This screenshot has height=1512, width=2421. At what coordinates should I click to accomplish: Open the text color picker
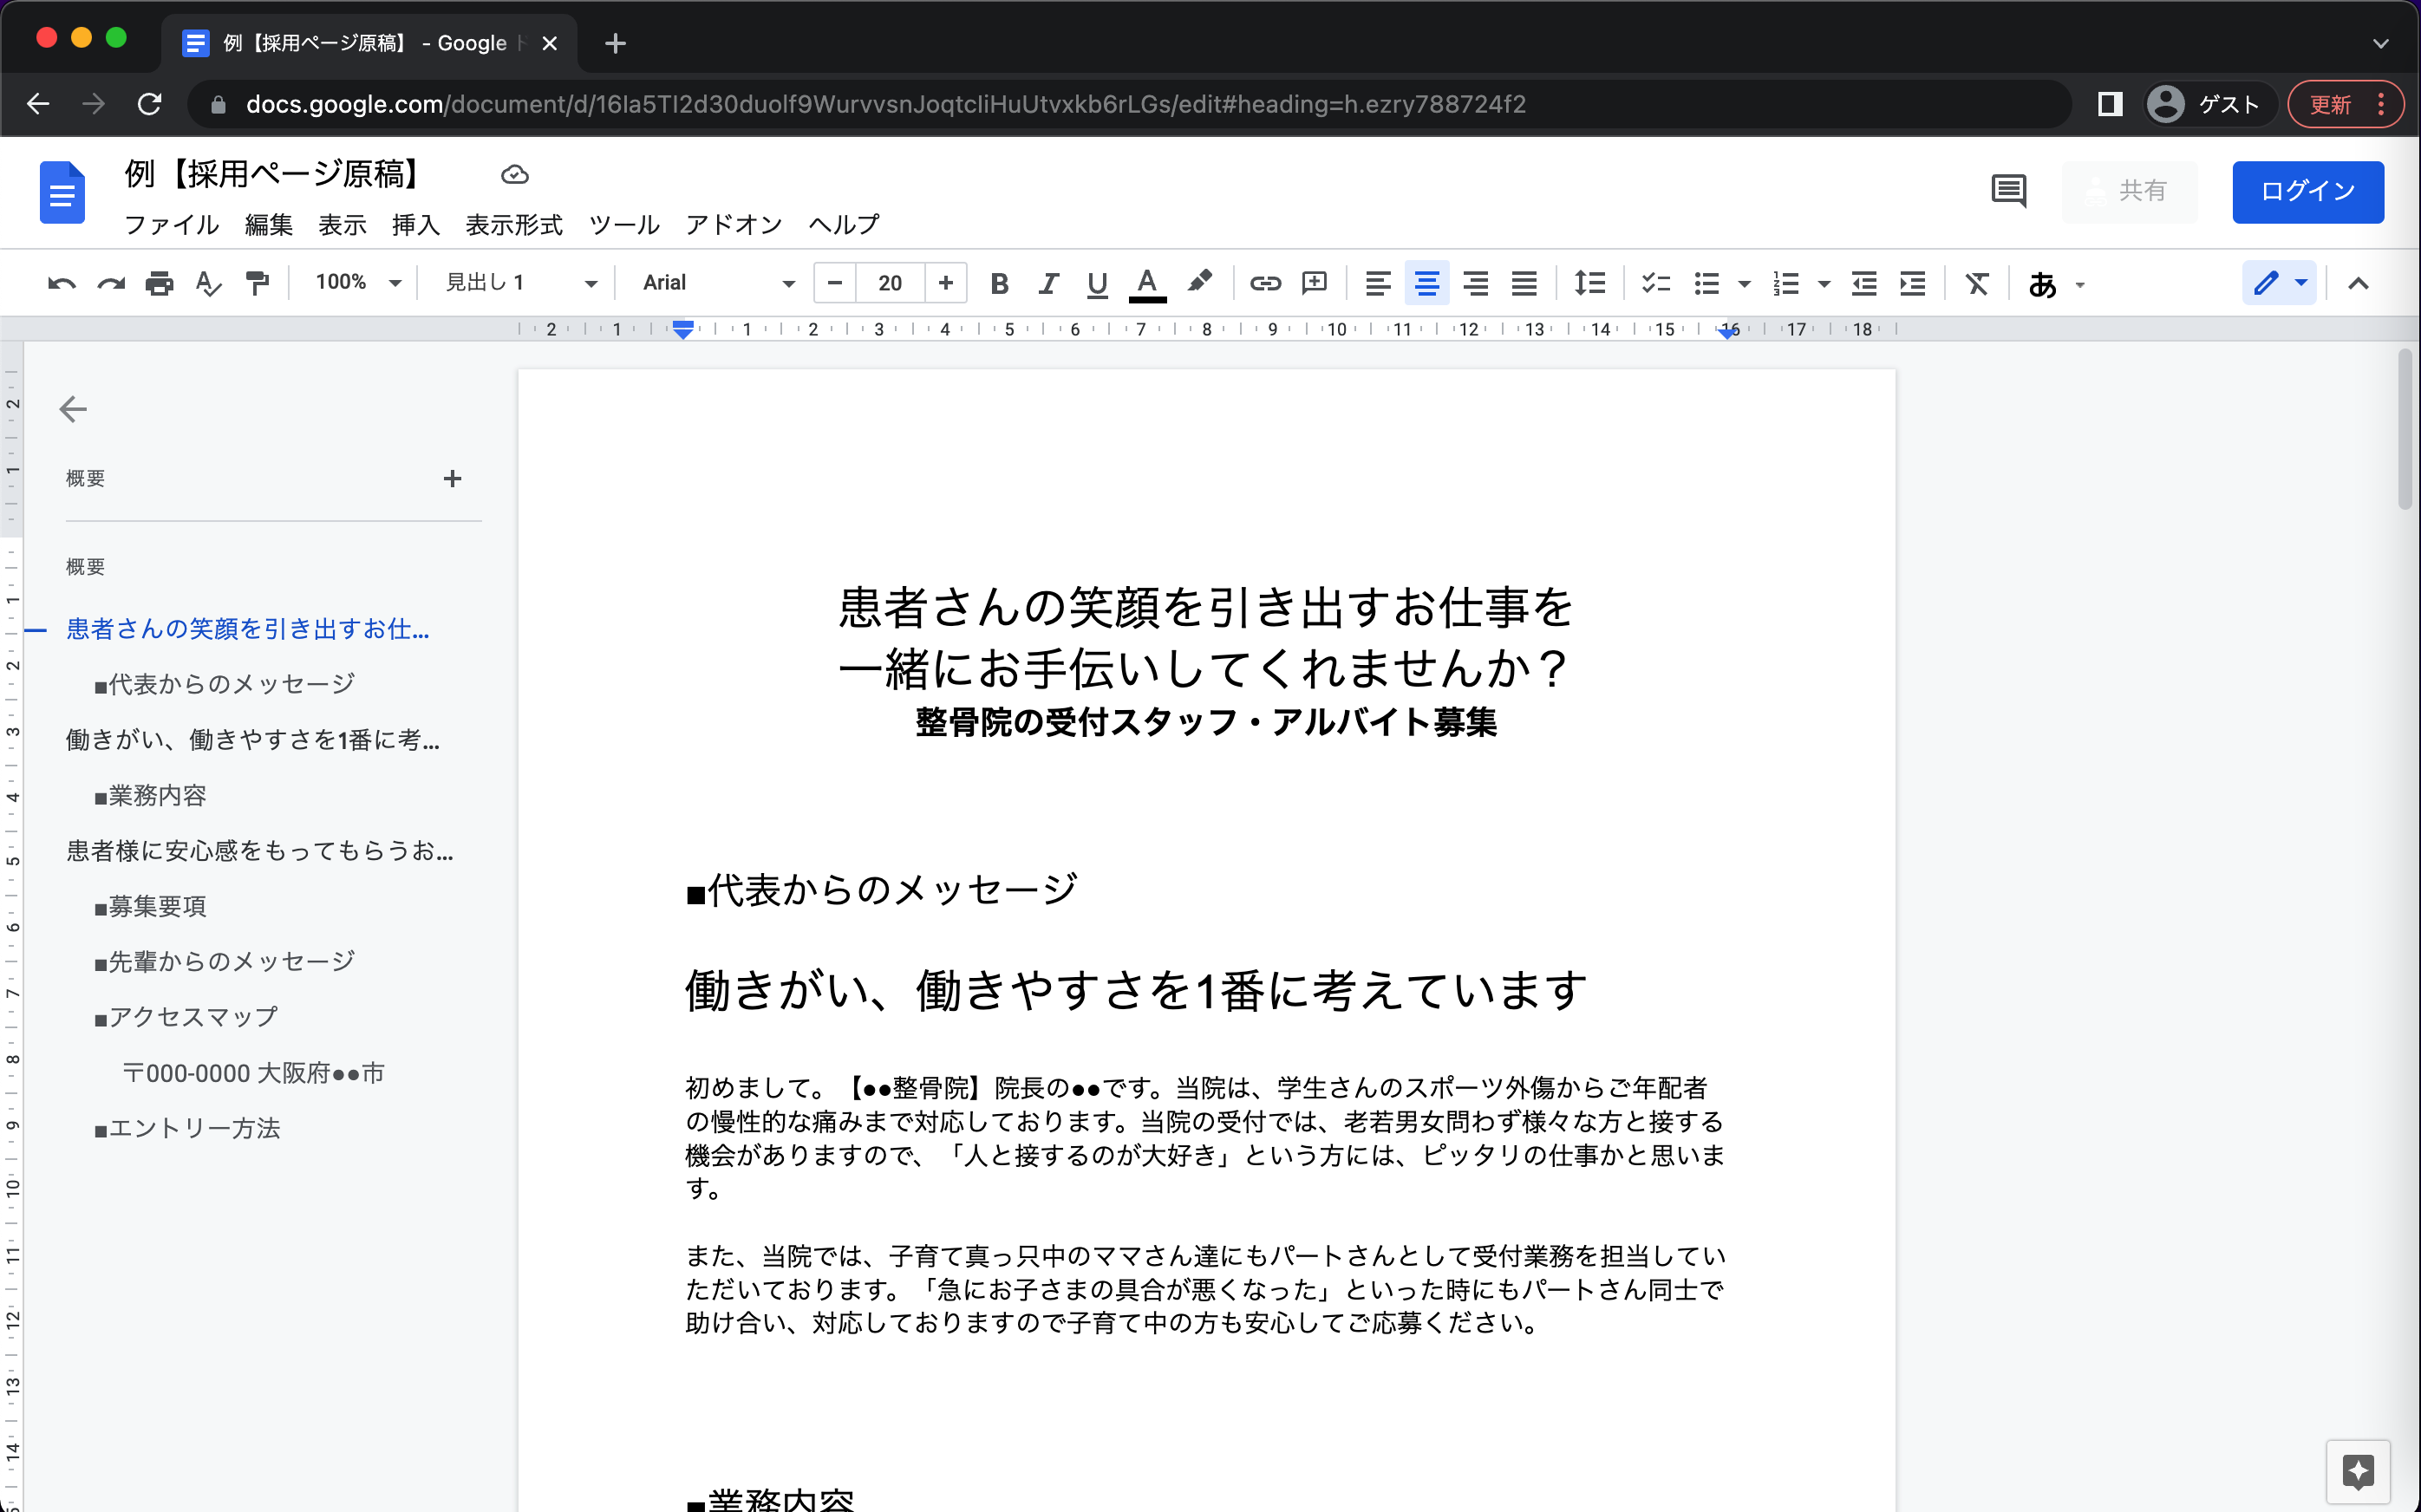click(1147, 284)
